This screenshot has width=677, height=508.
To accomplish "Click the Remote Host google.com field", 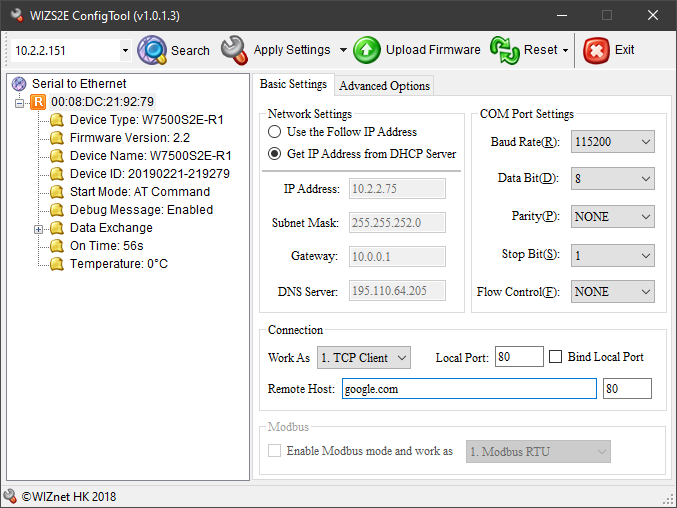I will pos(469,388).
